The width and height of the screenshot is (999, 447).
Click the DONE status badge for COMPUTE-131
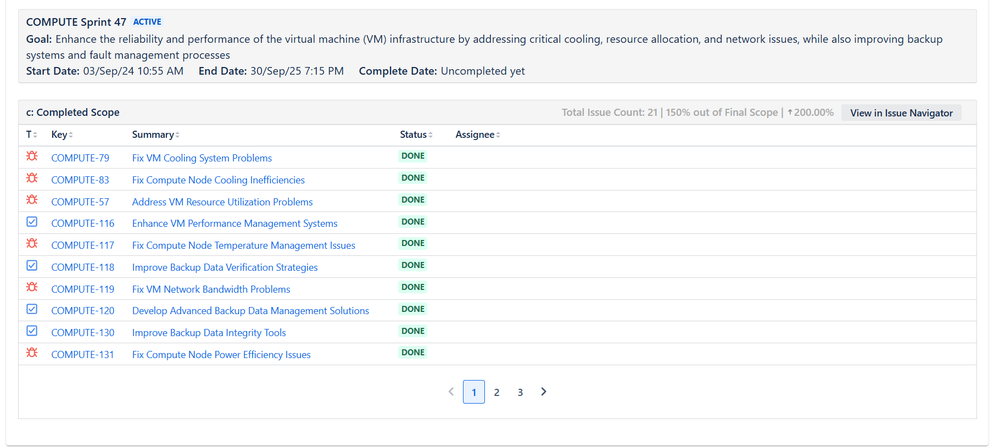pos(413,352)
